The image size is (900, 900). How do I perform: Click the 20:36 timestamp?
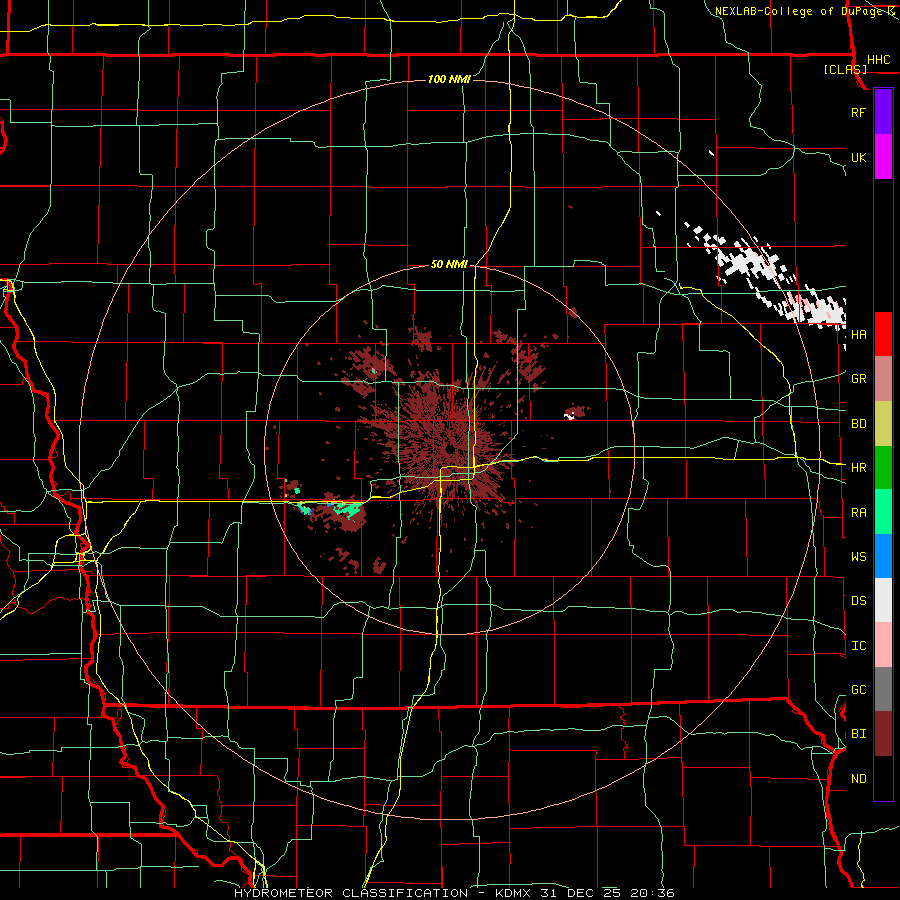click(652, 893)
